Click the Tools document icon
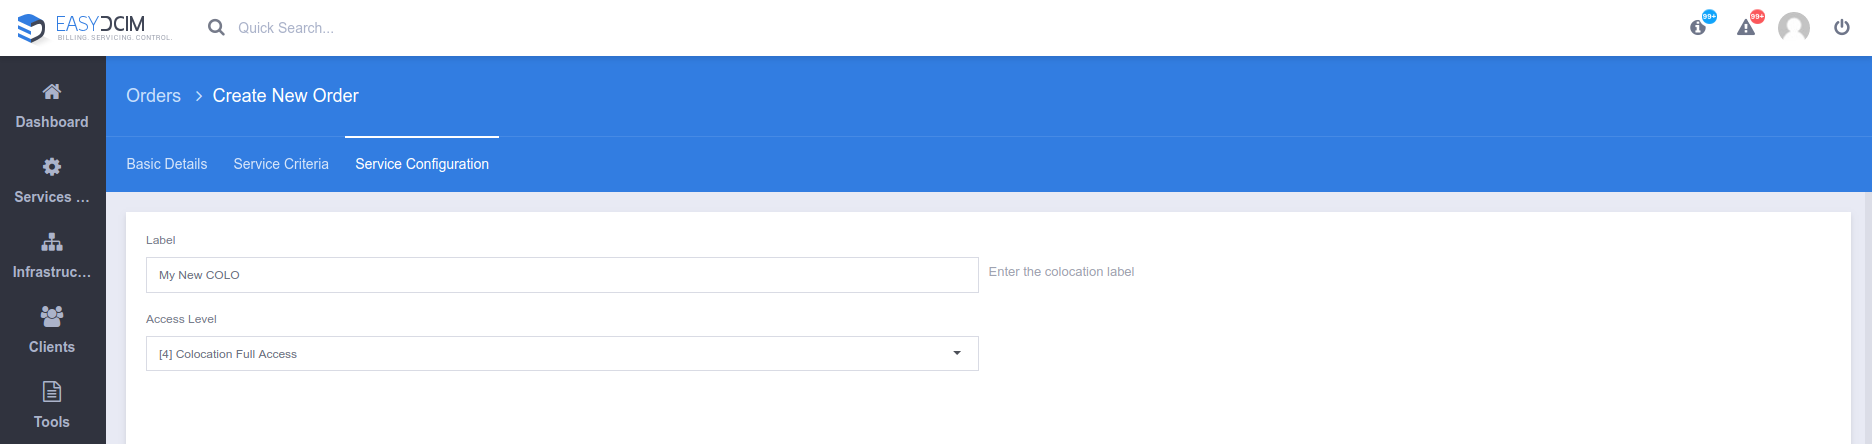This screenshot has height=444, width=1872. [52, 391]
